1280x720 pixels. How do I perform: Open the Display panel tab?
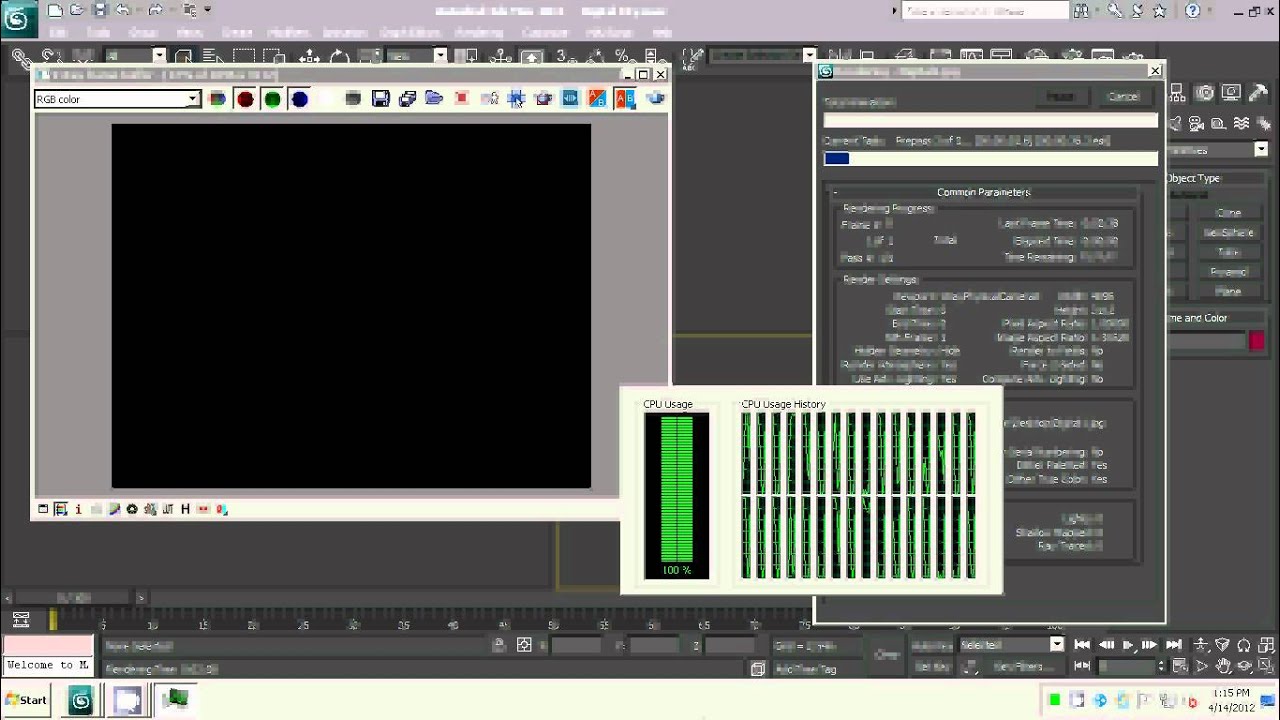(1231, 92)
